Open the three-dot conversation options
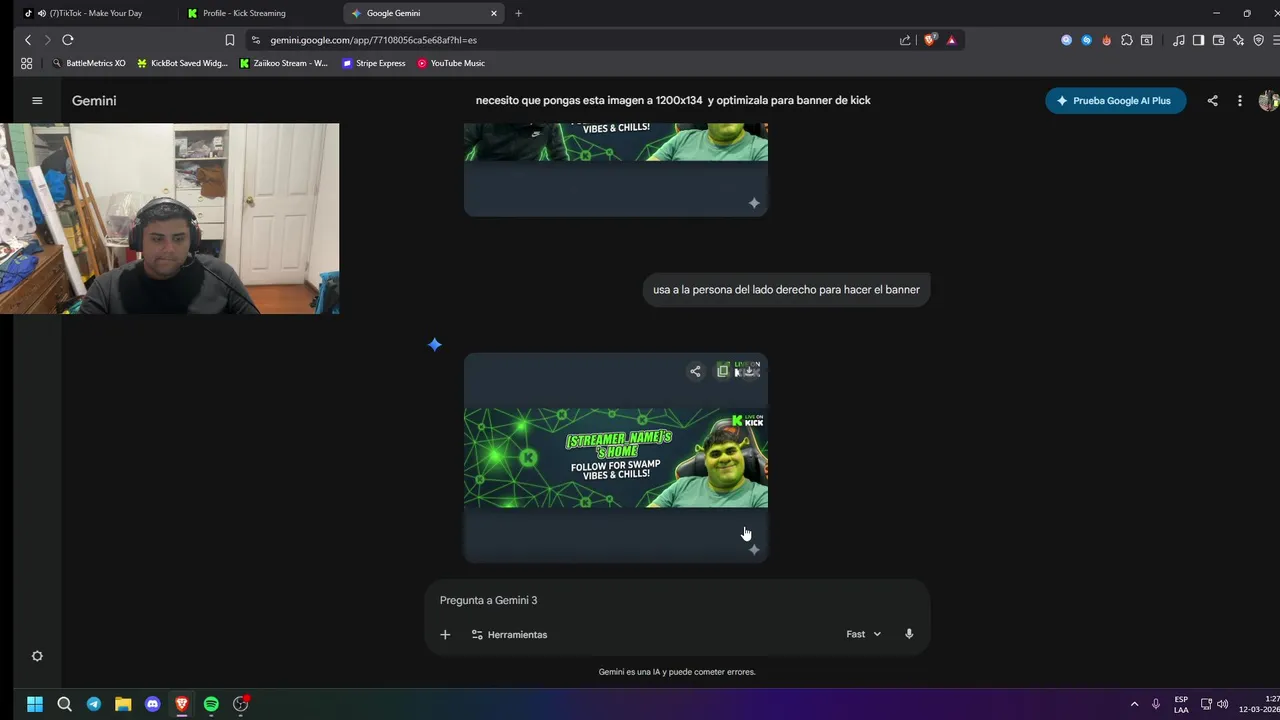The image size is (1280, 720). pyautogui.click(x=1239, y=101)
